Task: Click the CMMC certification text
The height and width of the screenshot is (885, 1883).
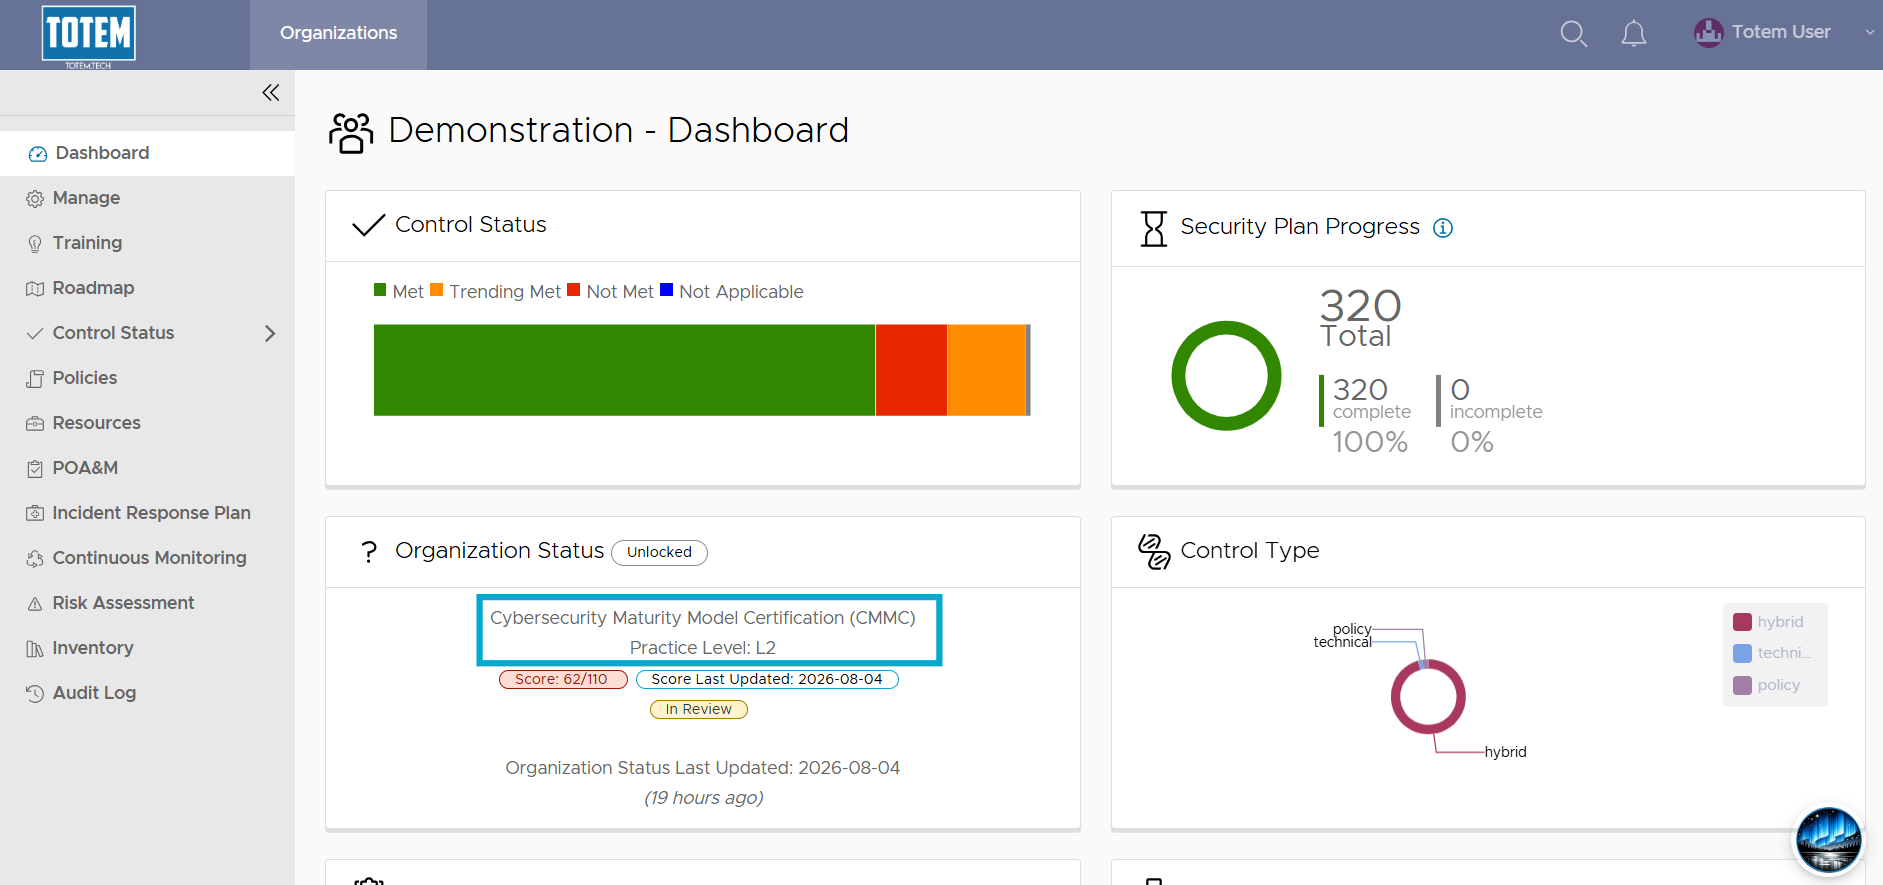Action: 703,618
